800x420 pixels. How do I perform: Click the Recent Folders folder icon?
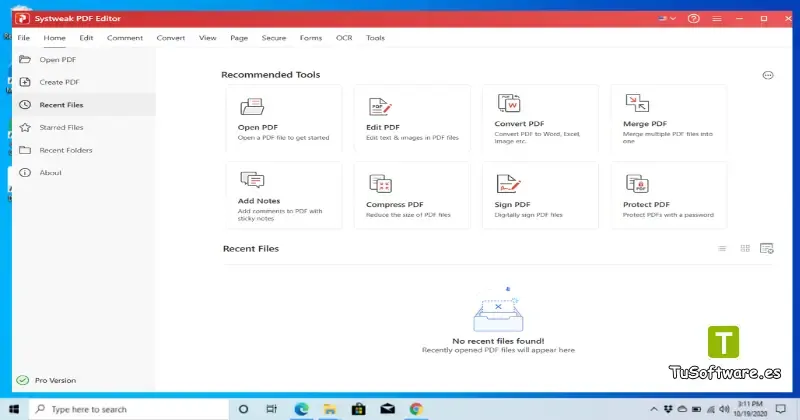tap(24, 150)
